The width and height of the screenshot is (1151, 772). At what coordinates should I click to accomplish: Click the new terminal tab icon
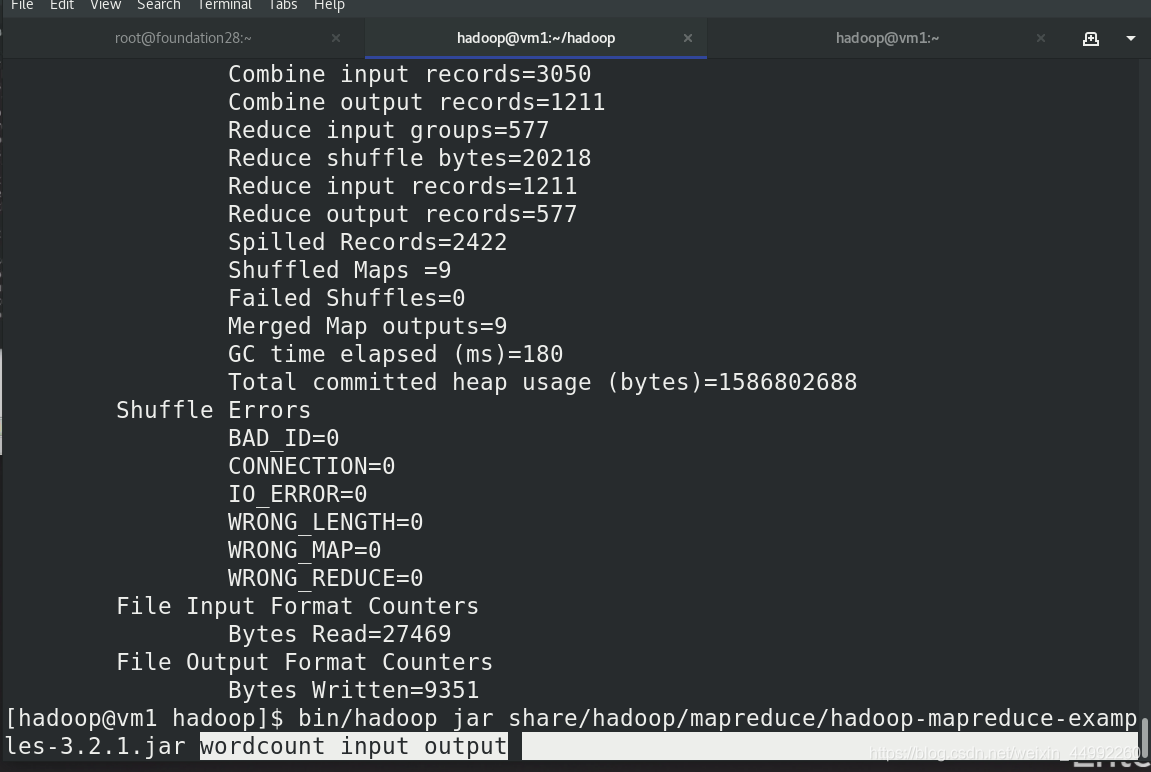pyautogui.click(x=1091, y=38)
